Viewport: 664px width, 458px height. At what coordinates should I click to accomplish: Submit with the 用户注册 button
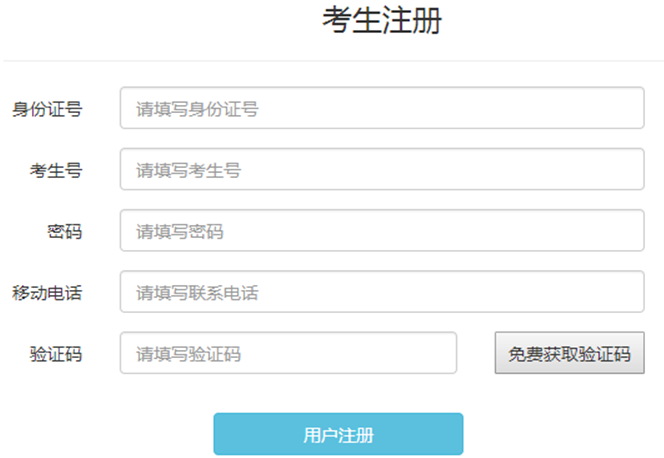click(x=338, y=434)
